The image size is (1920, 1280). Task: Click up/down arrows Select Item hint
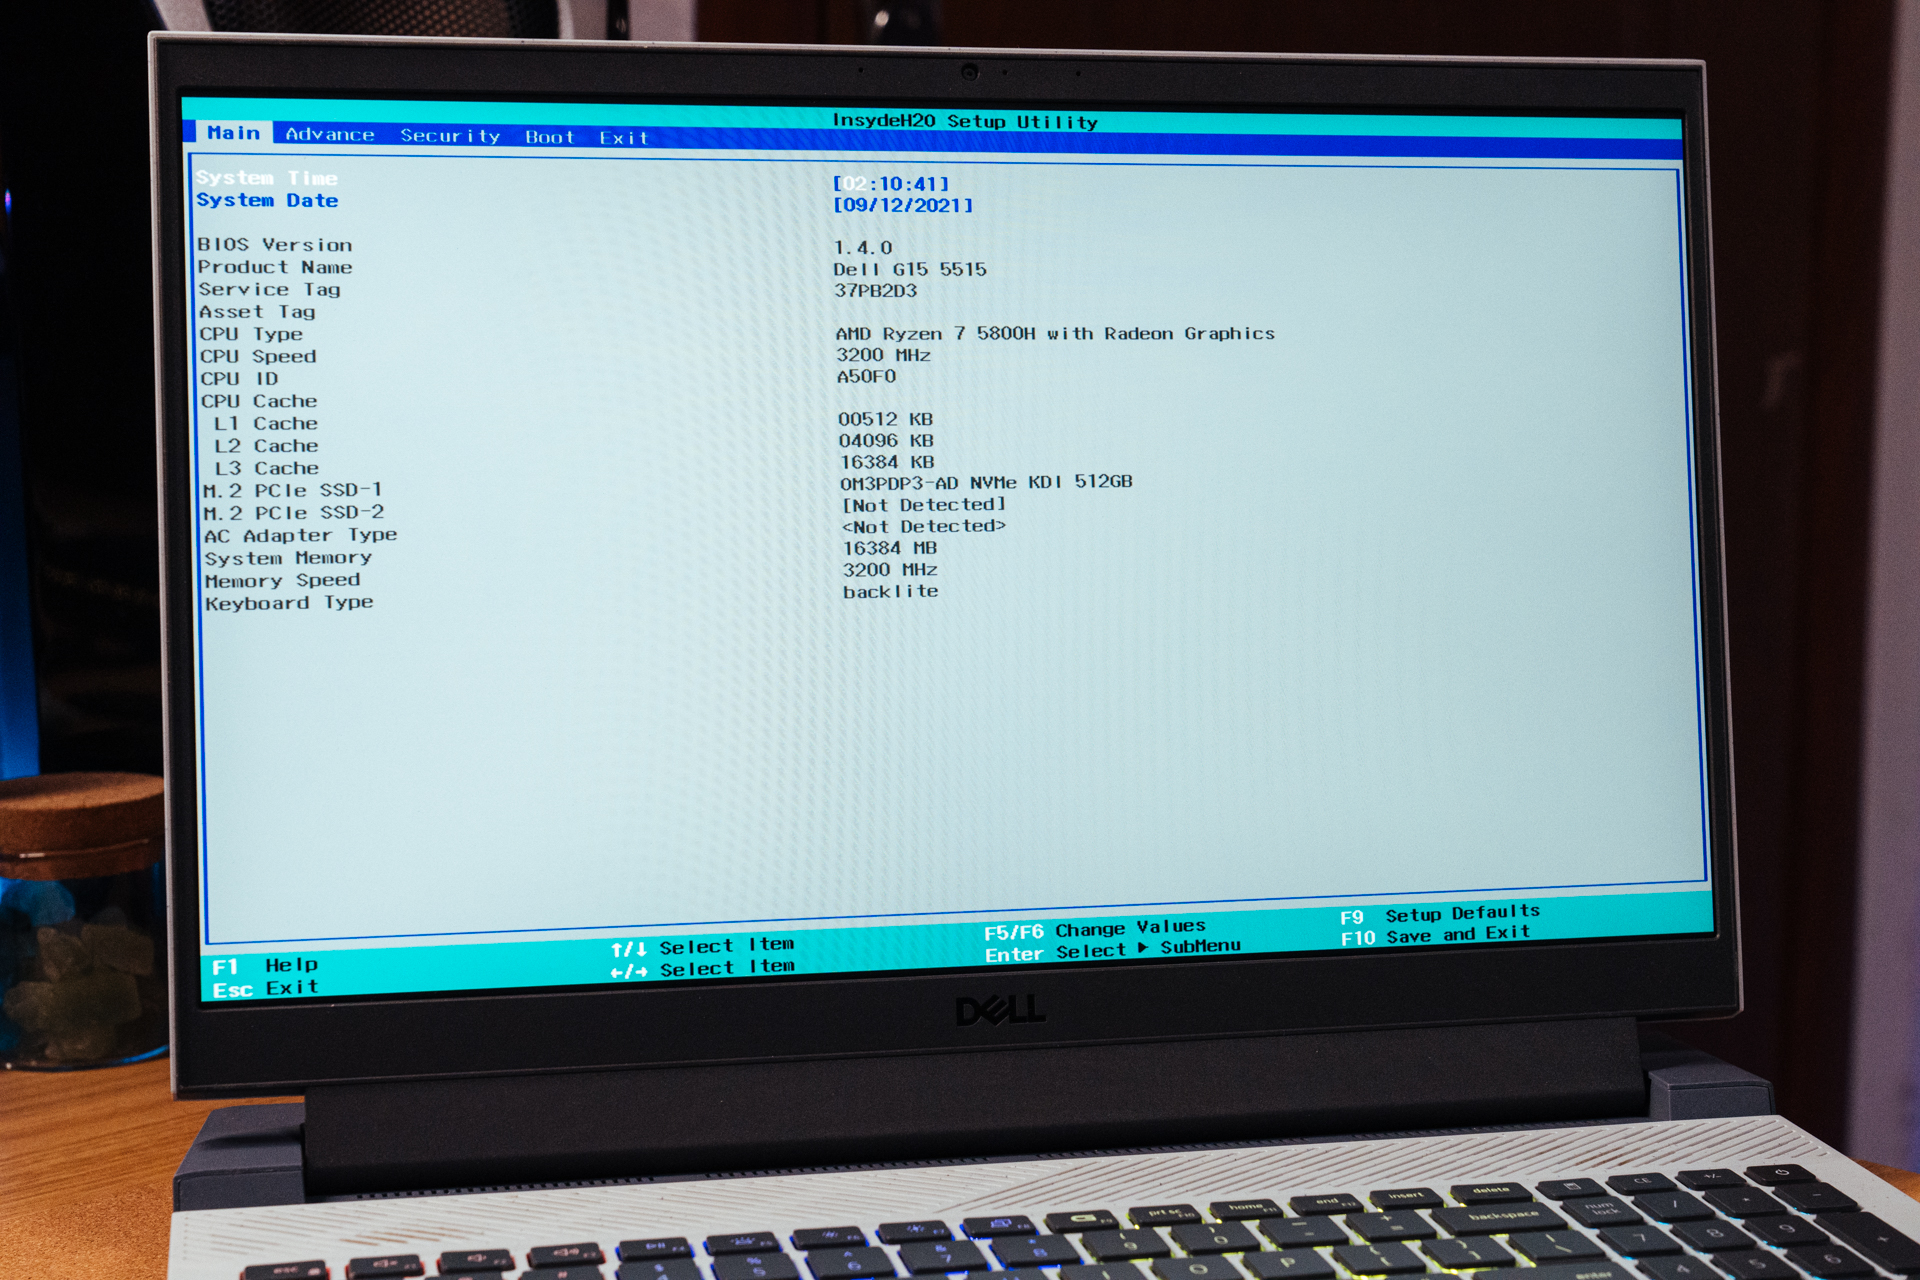click(702, 946)
